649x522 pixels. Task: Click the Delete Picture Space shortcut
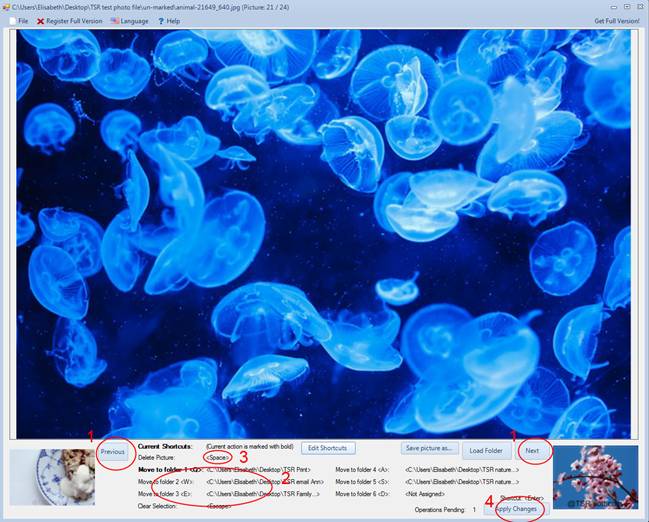(219, 457)
